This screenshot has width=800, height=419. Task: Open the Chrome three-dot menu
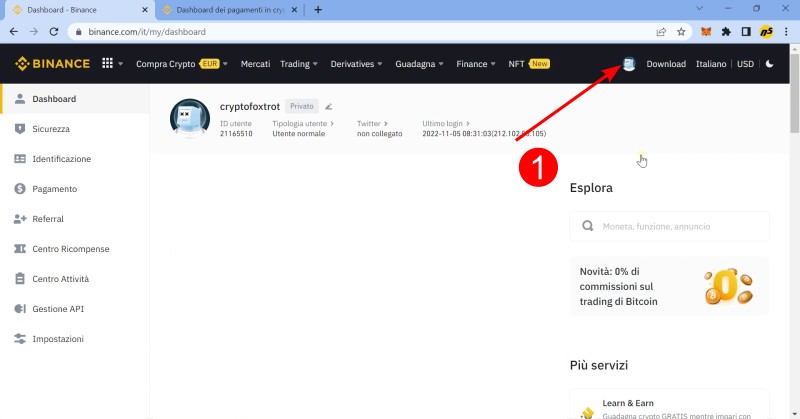pyautogui.click(x=786, y=32)
